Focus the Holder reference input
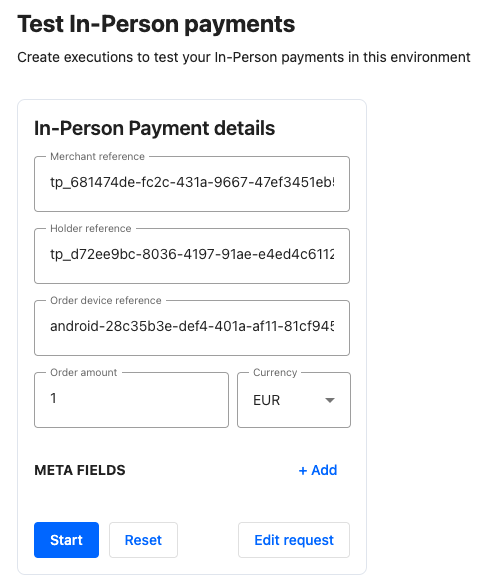The width and height of the screenshot is (480, 588). 192,256
